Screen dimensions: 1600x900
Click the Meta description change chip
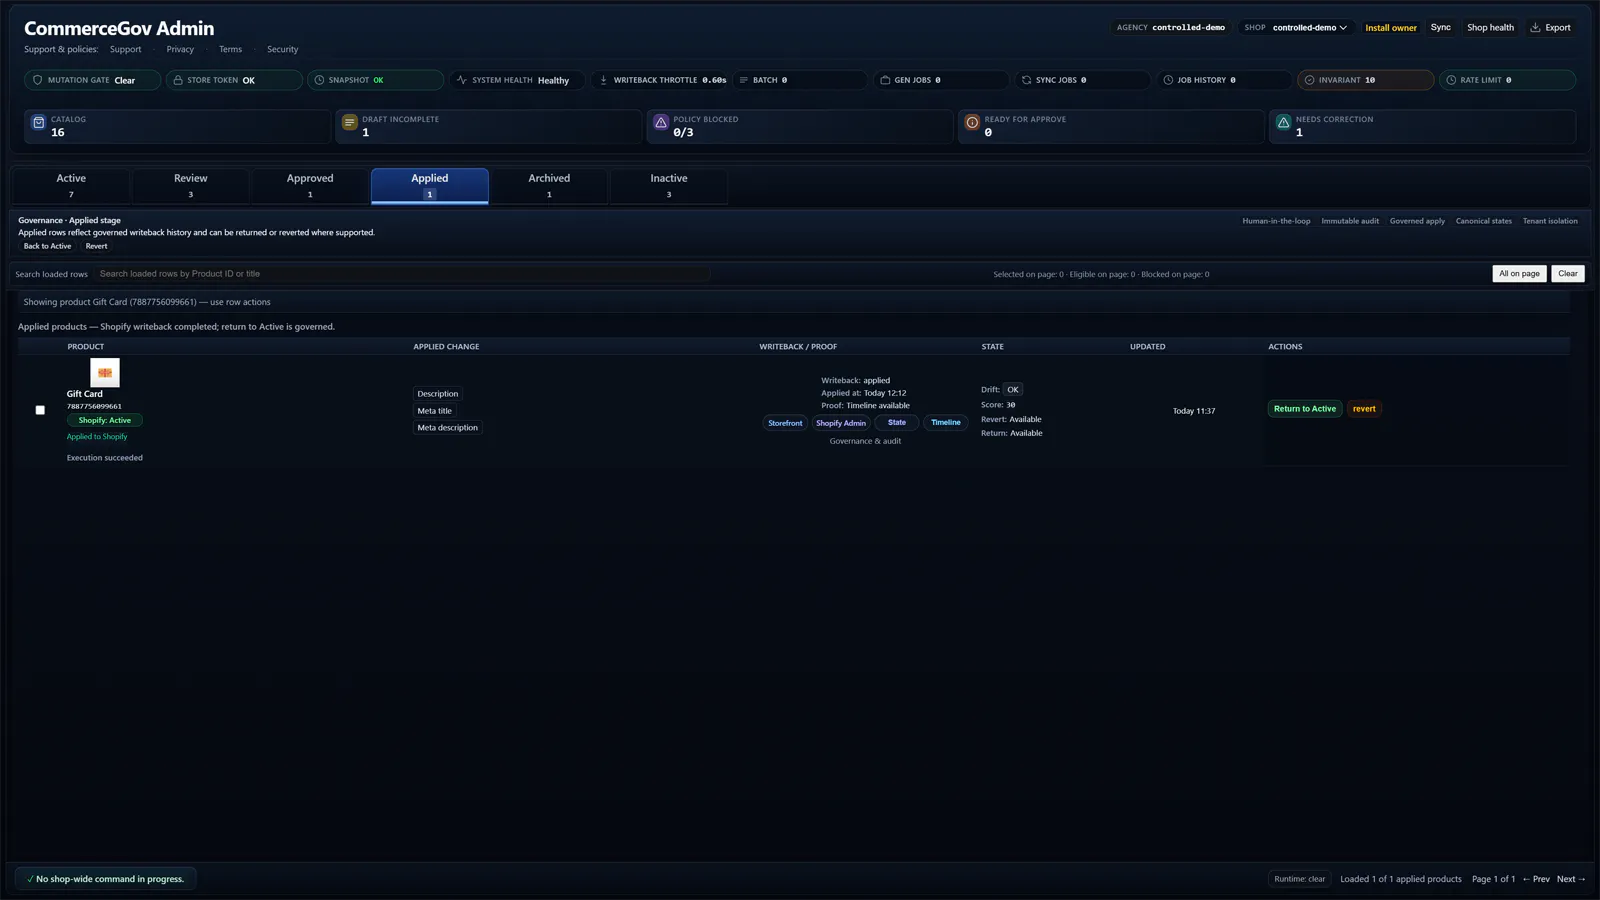pyautogui.click(x=447, y=428)
